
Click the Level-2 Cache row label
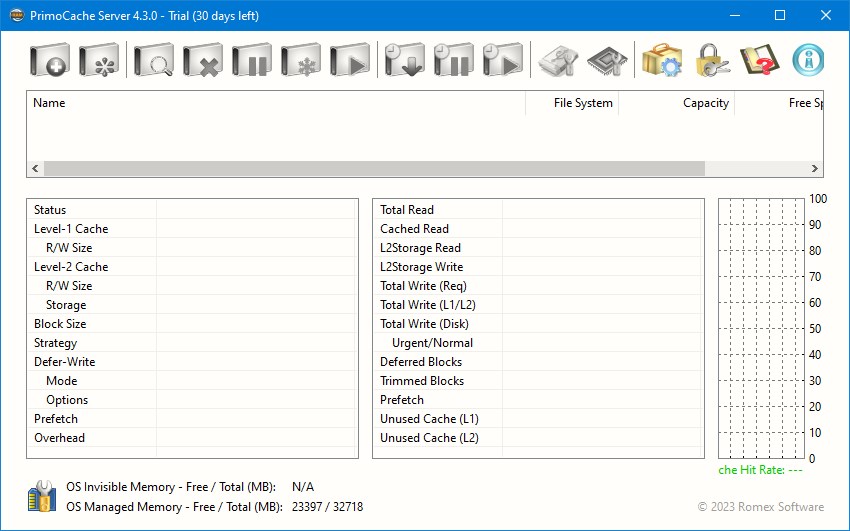pos(71,267)
